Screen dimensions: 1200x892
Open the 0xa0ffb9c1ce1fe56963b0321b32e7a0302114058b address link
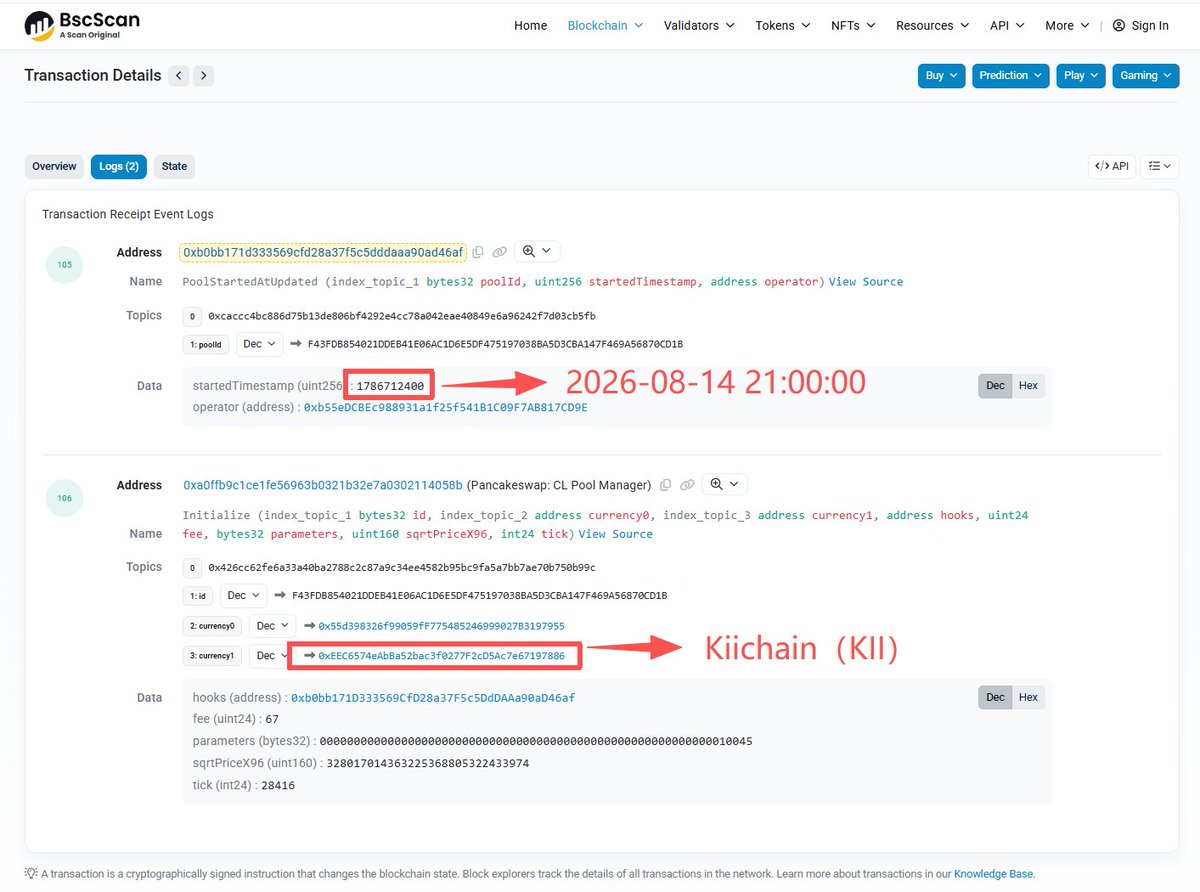click(x=323, y=485)
